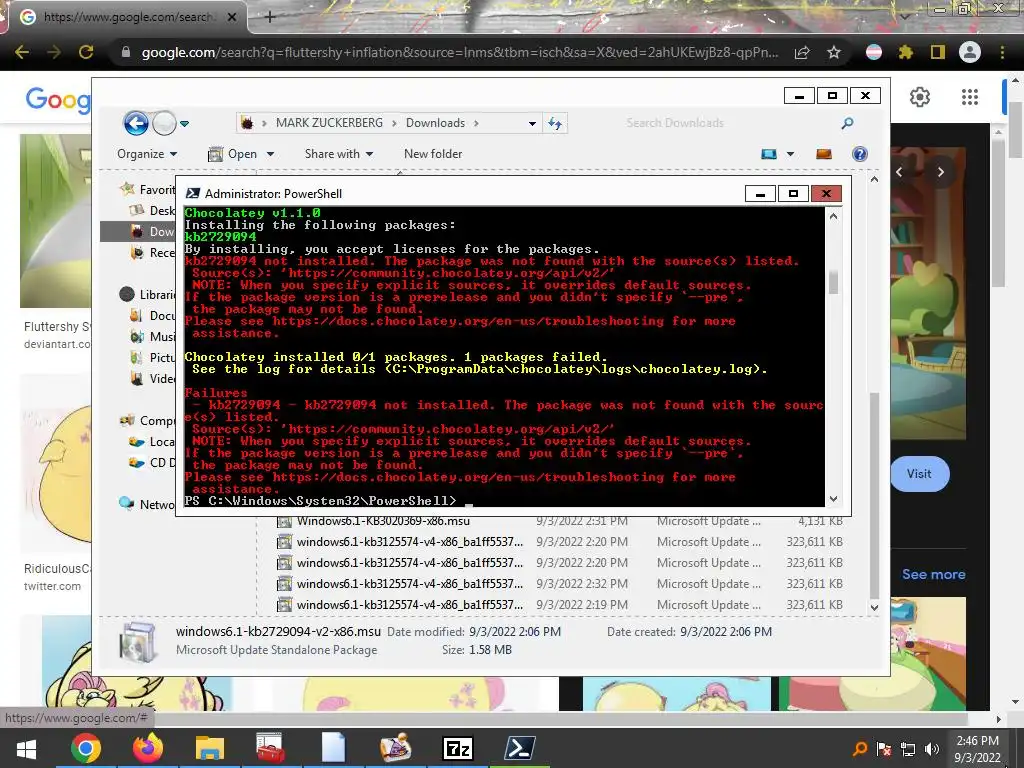Select Music library in navigation pane
1024x768 pixels.
coord(152,336)
